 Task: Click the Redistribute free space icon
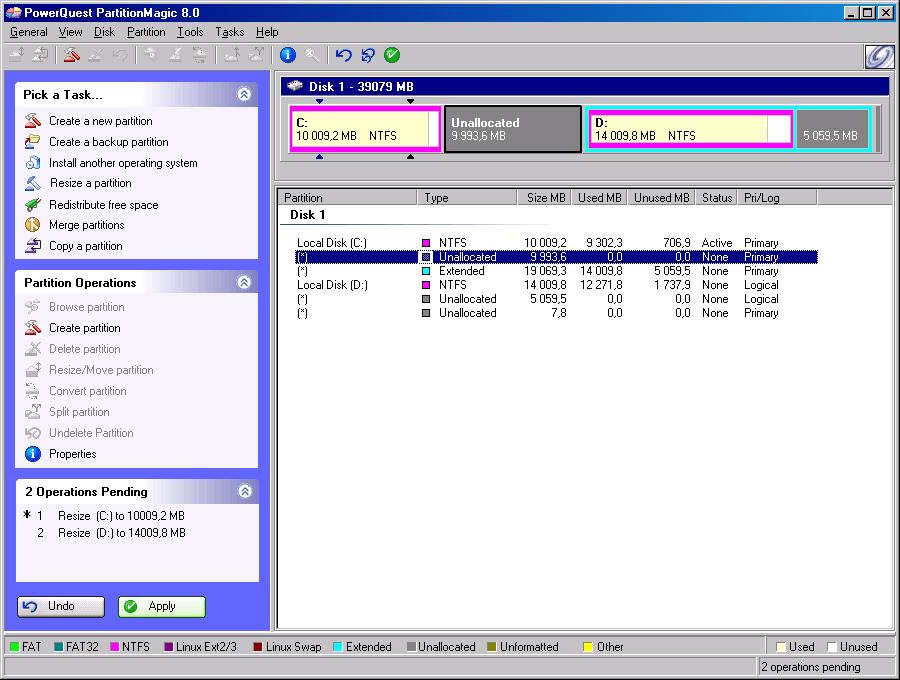[x=33, y=205]
